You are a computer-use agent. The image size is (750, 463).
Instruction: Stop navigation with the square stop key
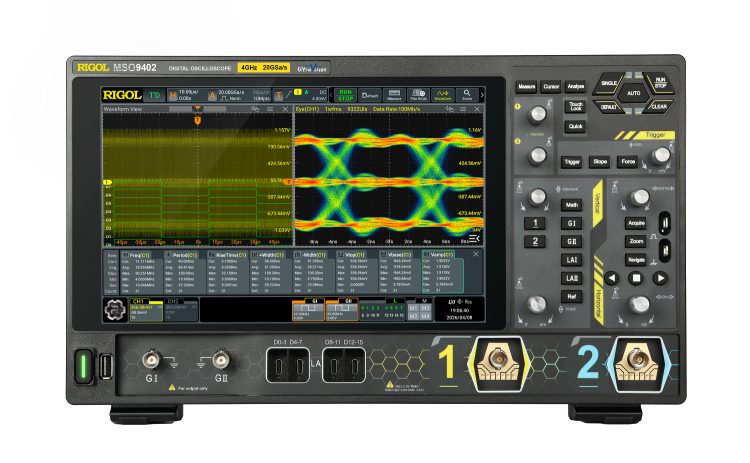pos(636,278)
